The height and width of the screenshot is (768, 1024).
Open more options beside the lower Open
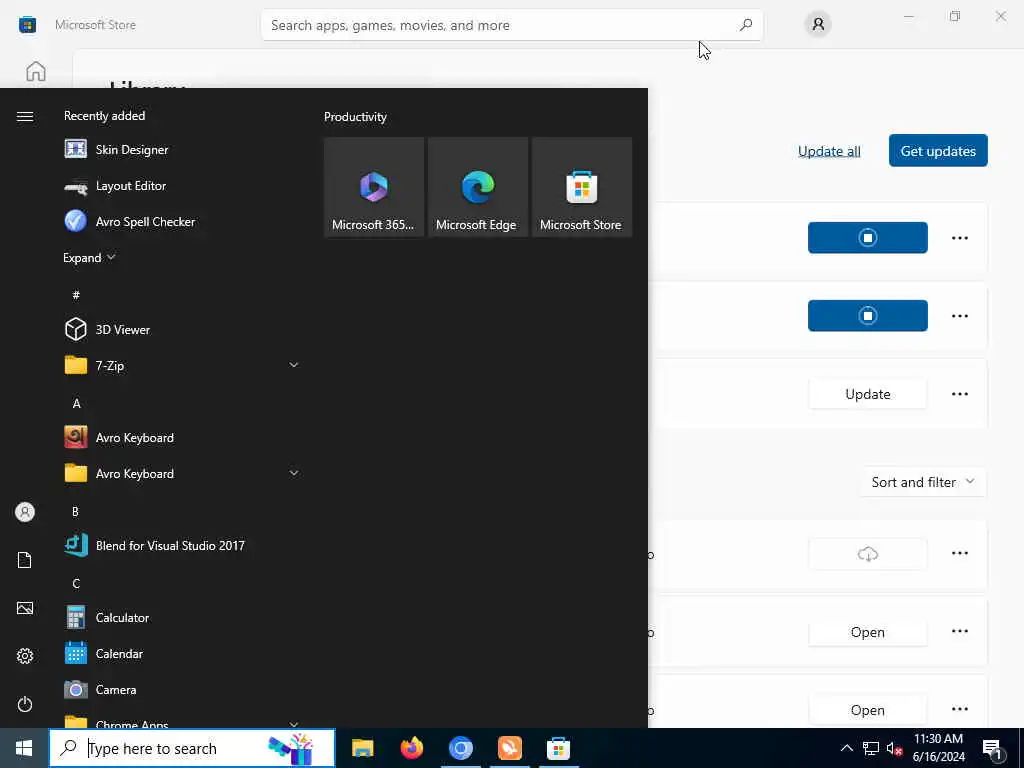point(959,709)
